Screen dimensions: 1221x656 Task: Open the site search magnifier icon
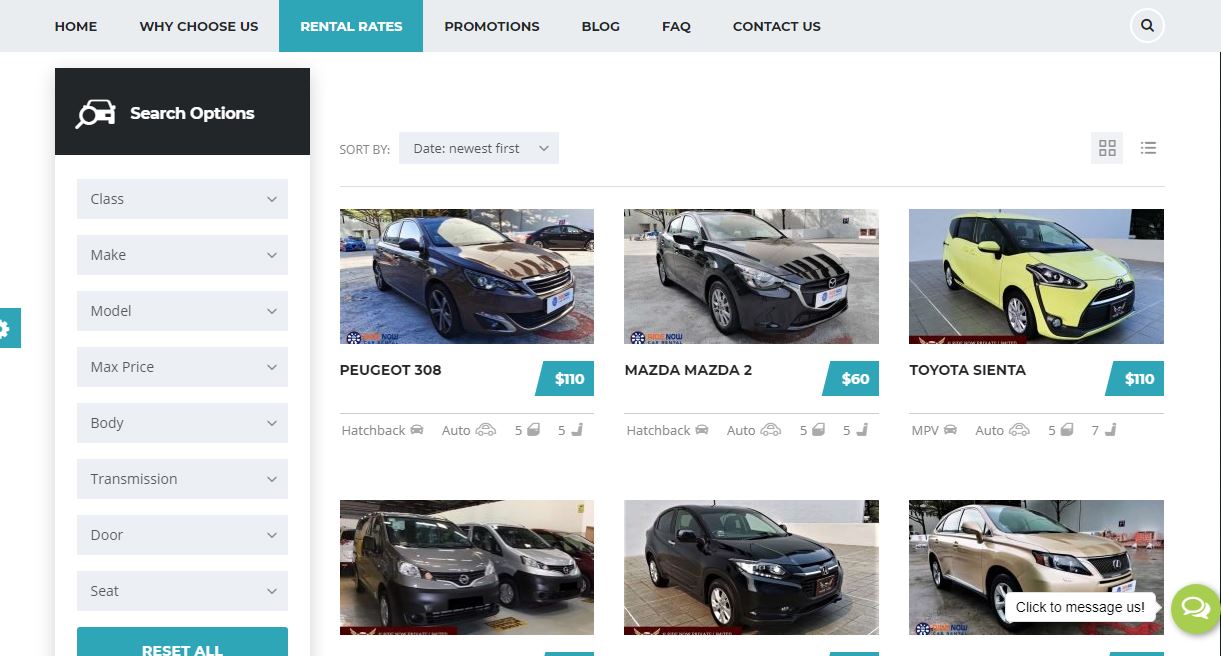1147,26
